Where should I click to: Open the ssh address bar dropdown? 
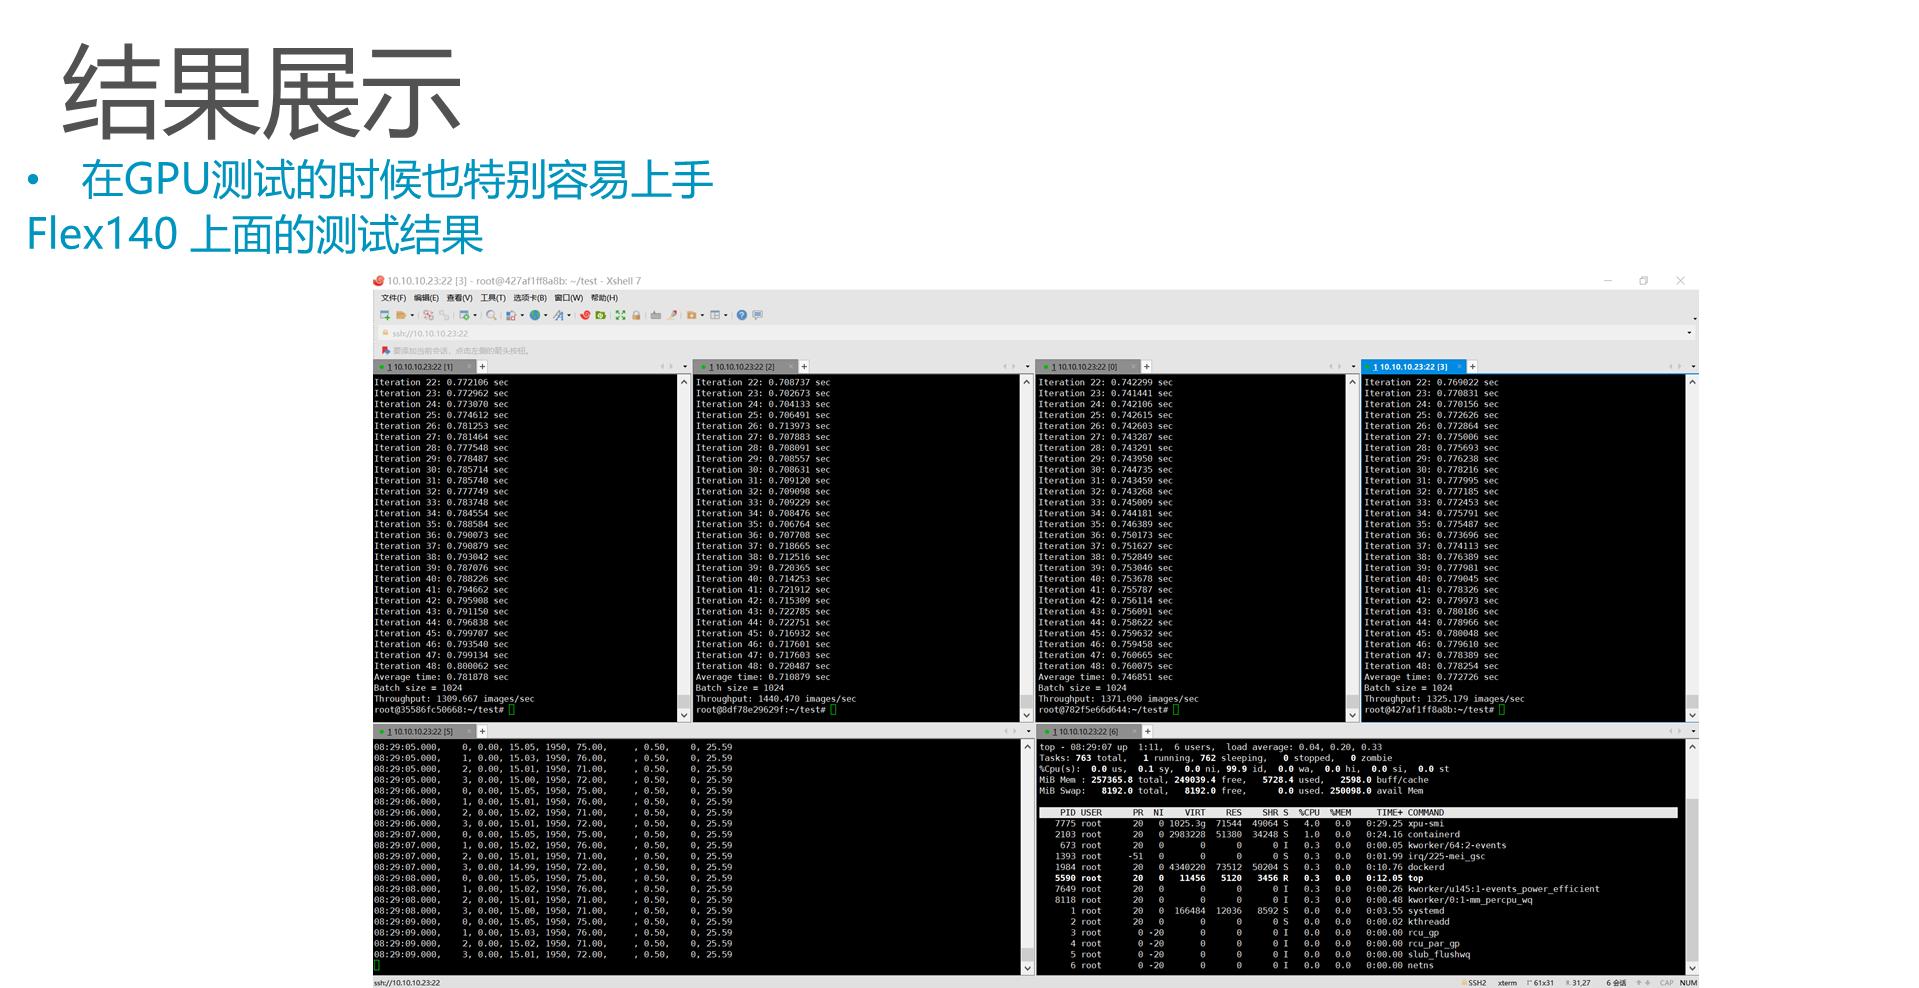coord(1689,332)
